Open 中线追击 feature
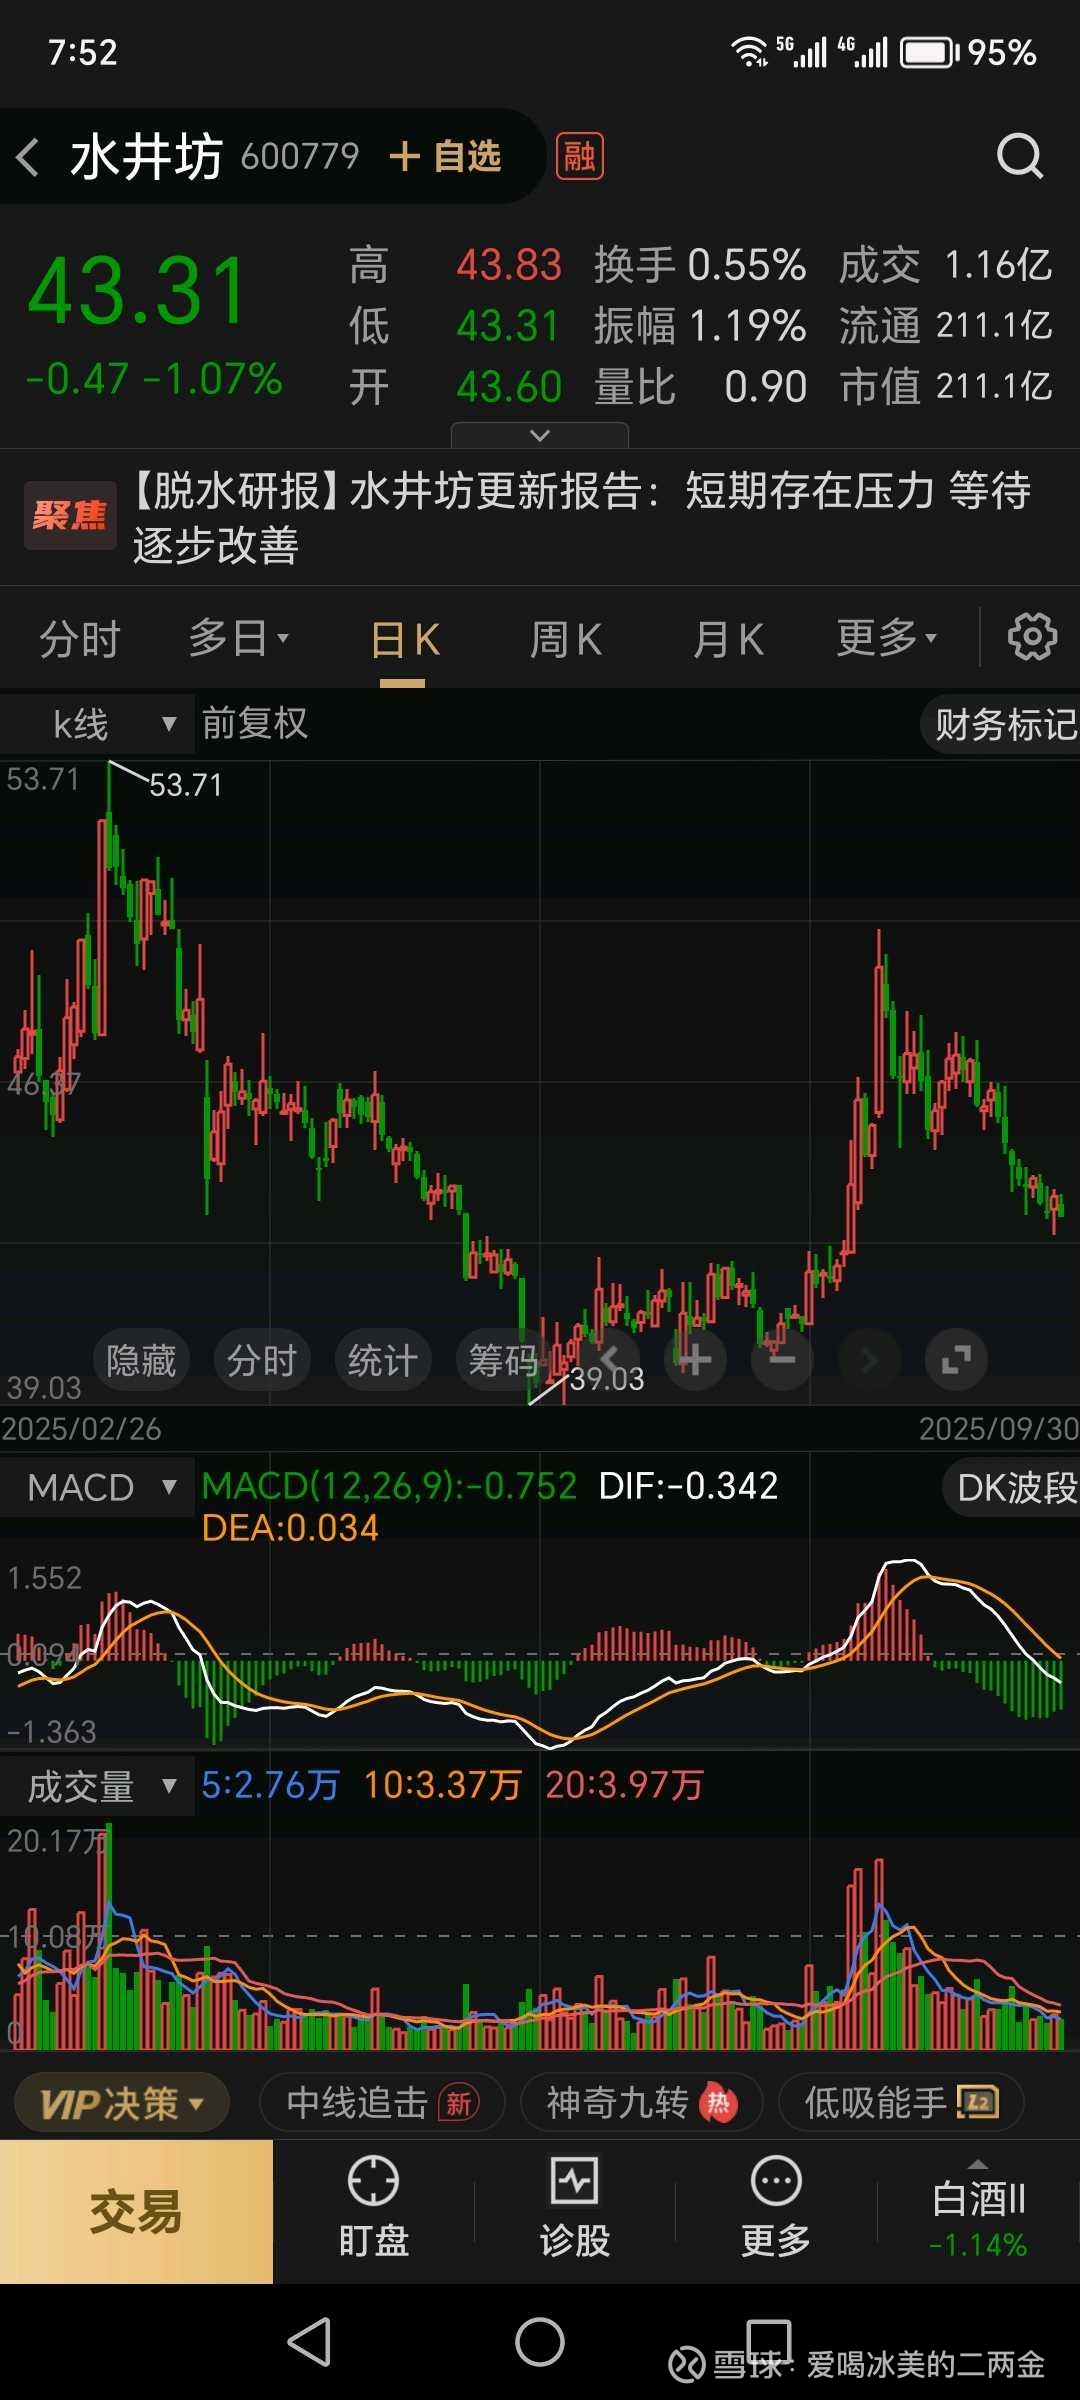The width and height of the screenshot is (1080, 2400). pos(382,2104)
